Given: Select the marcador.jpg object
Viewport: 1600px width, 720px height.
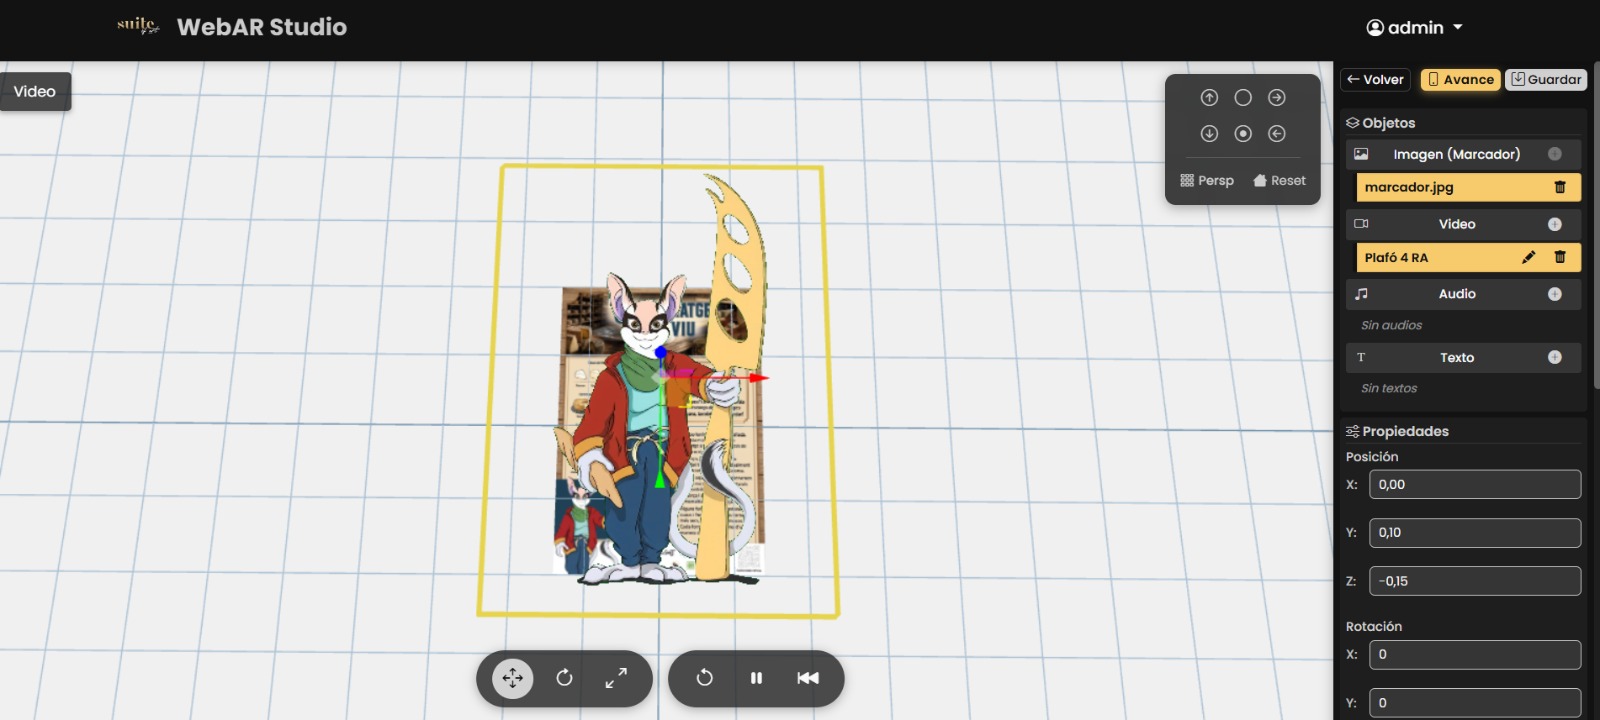Looking at the screenshot, I should click(x=1468, y=187).
